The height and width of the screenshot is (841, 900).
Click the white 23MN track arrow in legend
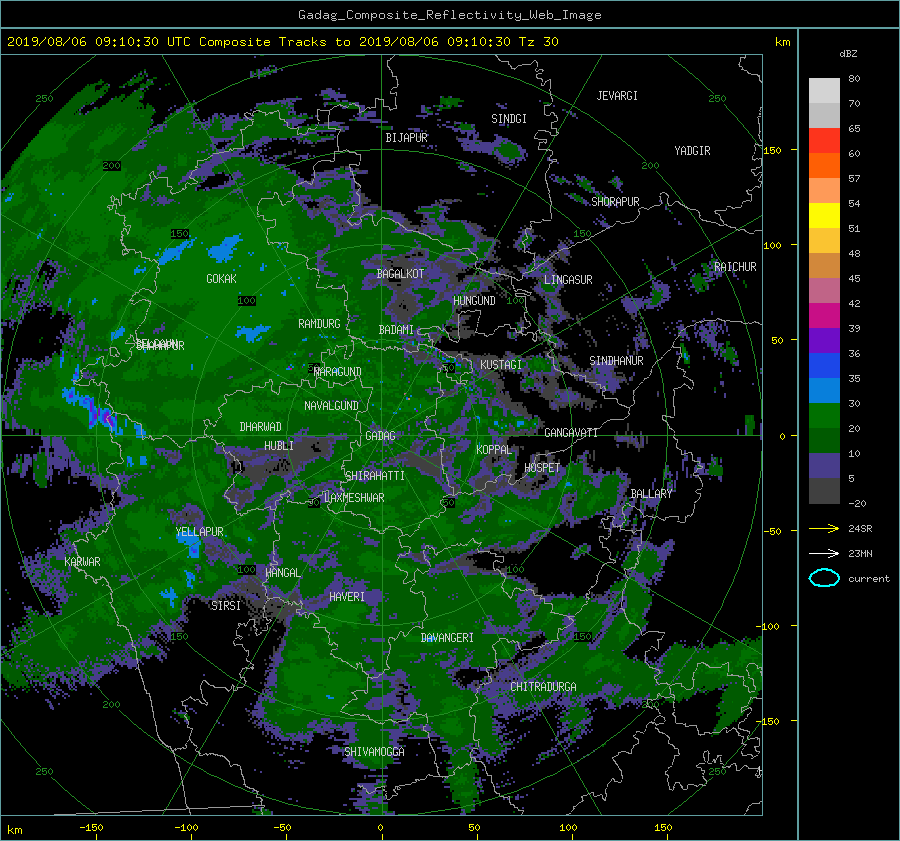[x=824, y=553]
